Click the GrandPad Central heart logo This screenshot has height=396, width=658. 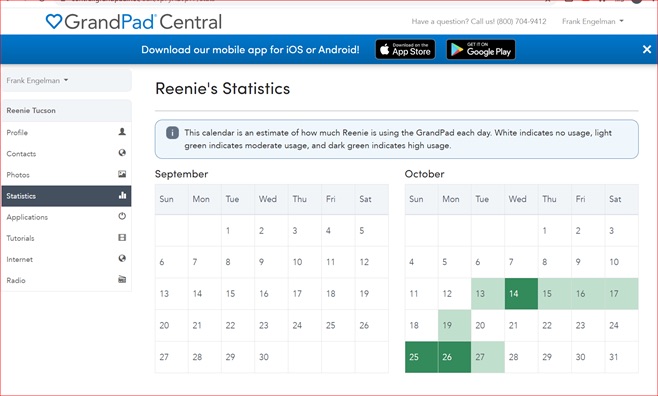[x=54, y=21]
